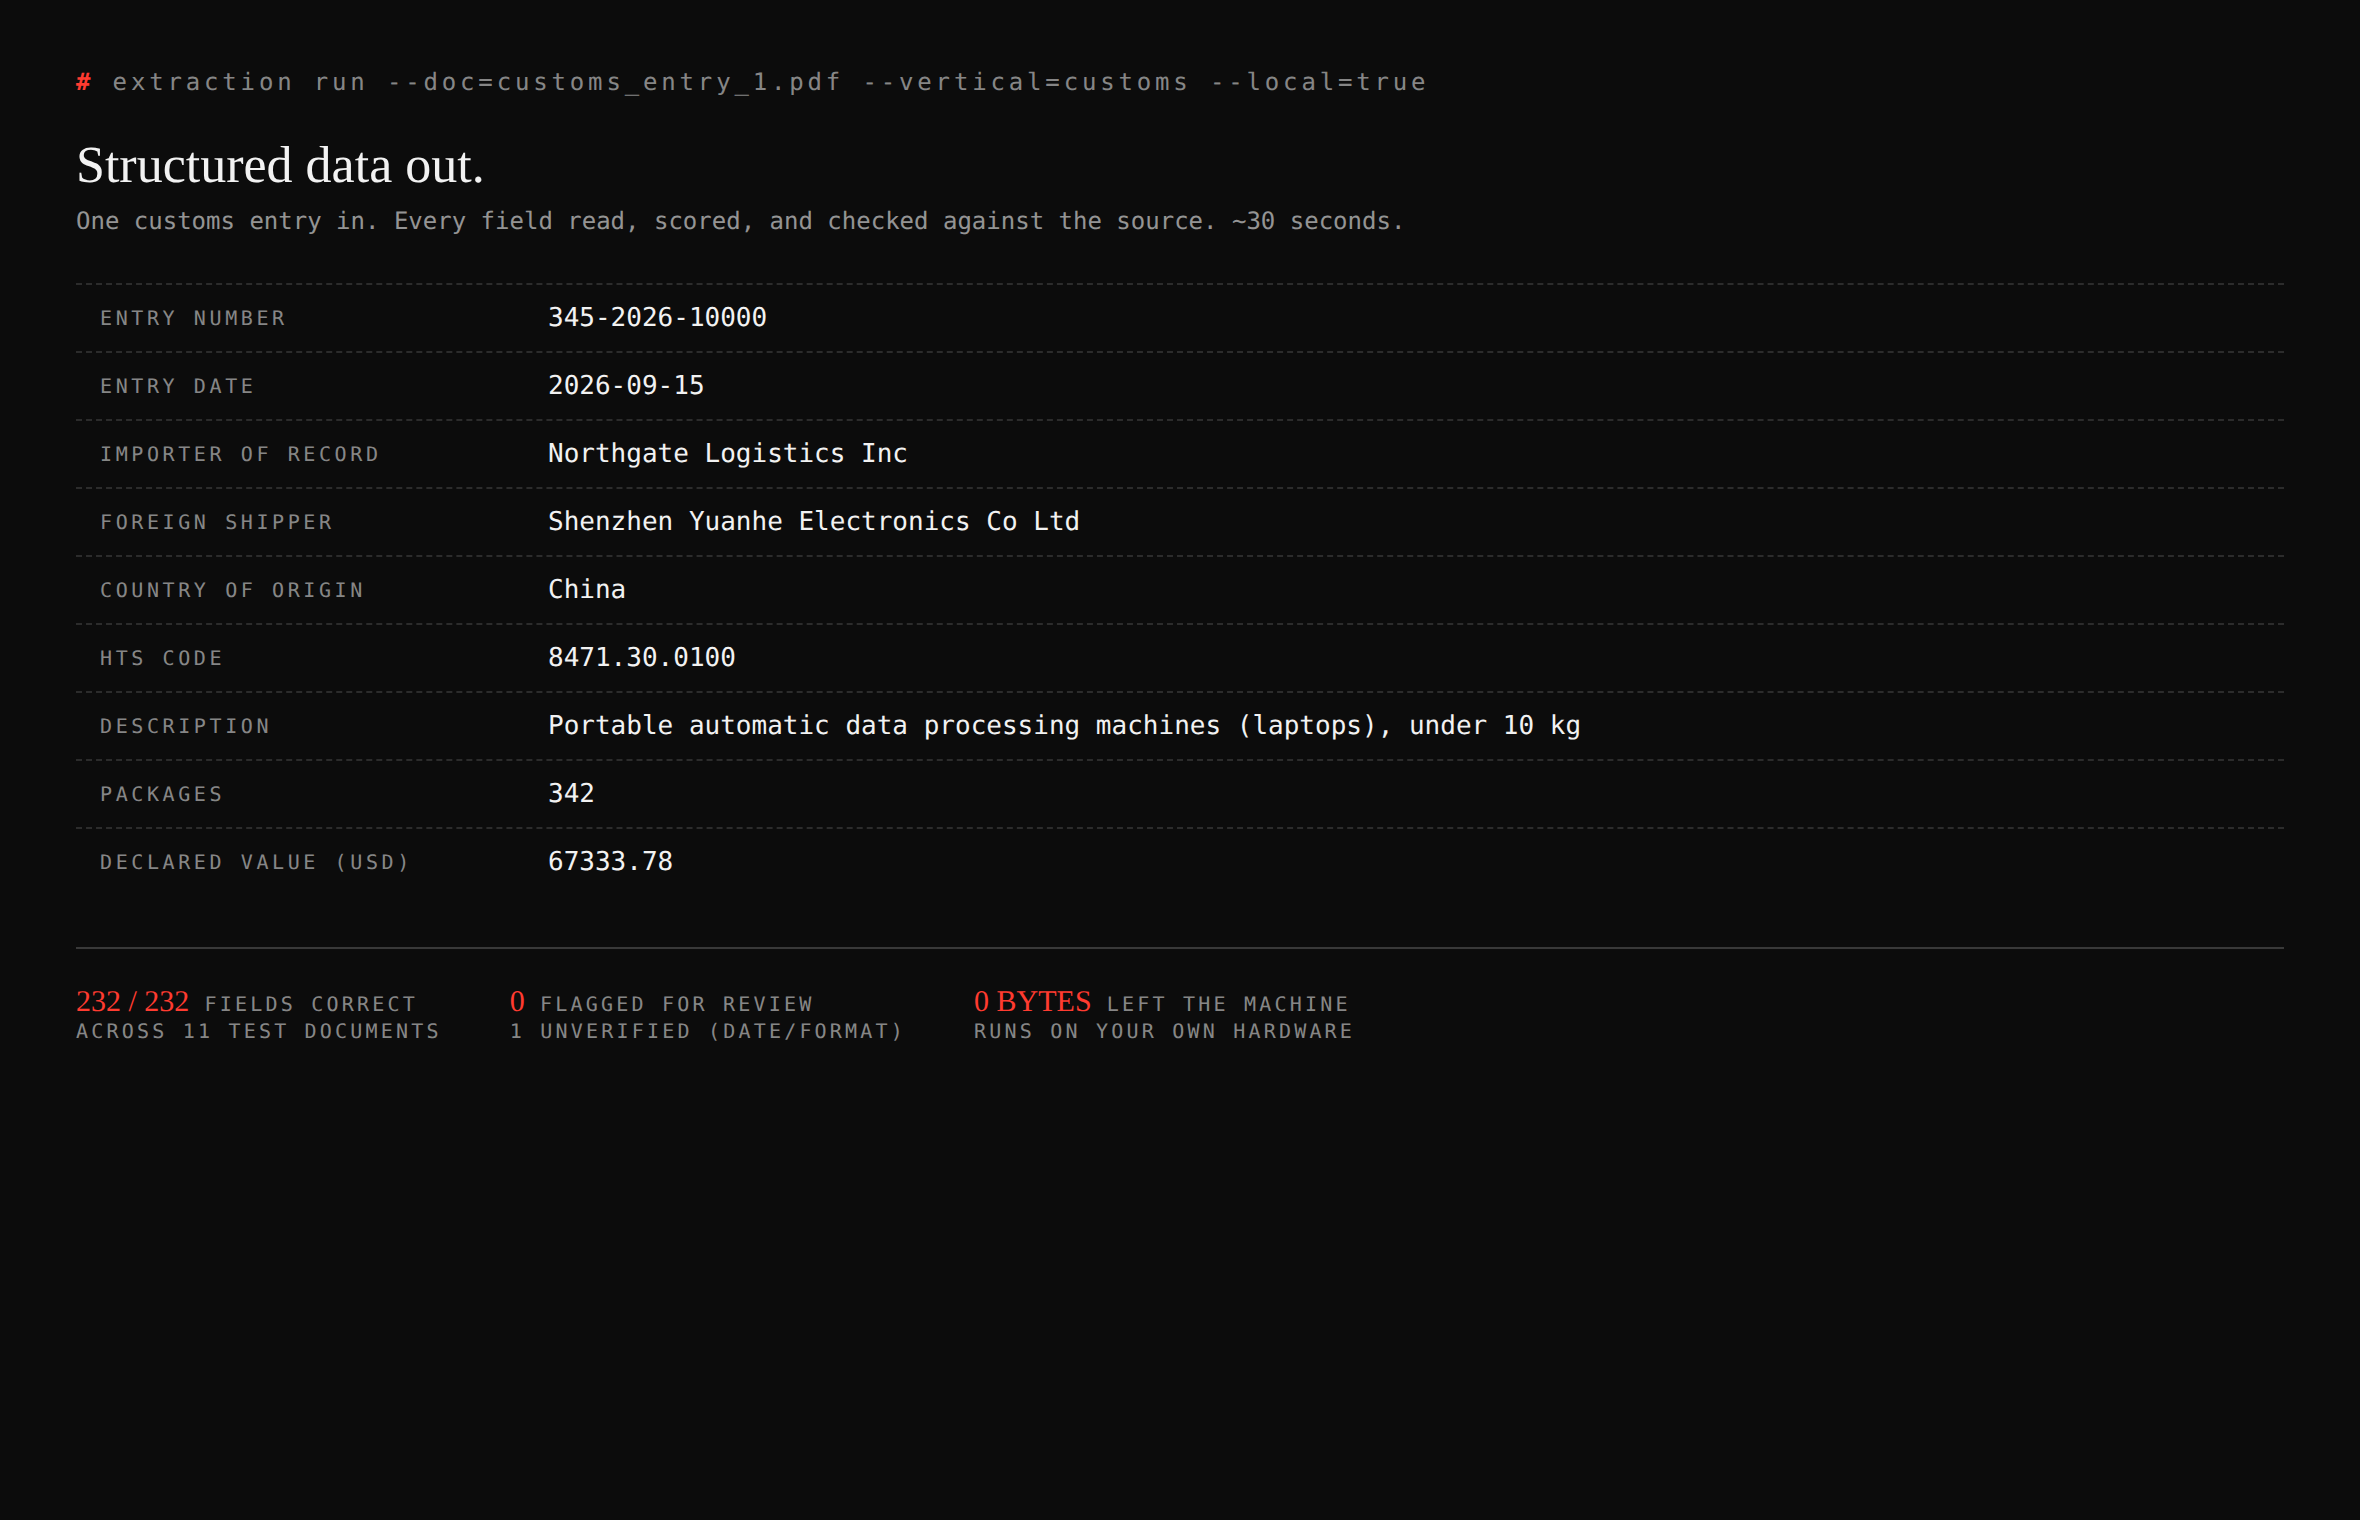
Task: Click the red 0 flagged count
Action: click(517, 1001)
